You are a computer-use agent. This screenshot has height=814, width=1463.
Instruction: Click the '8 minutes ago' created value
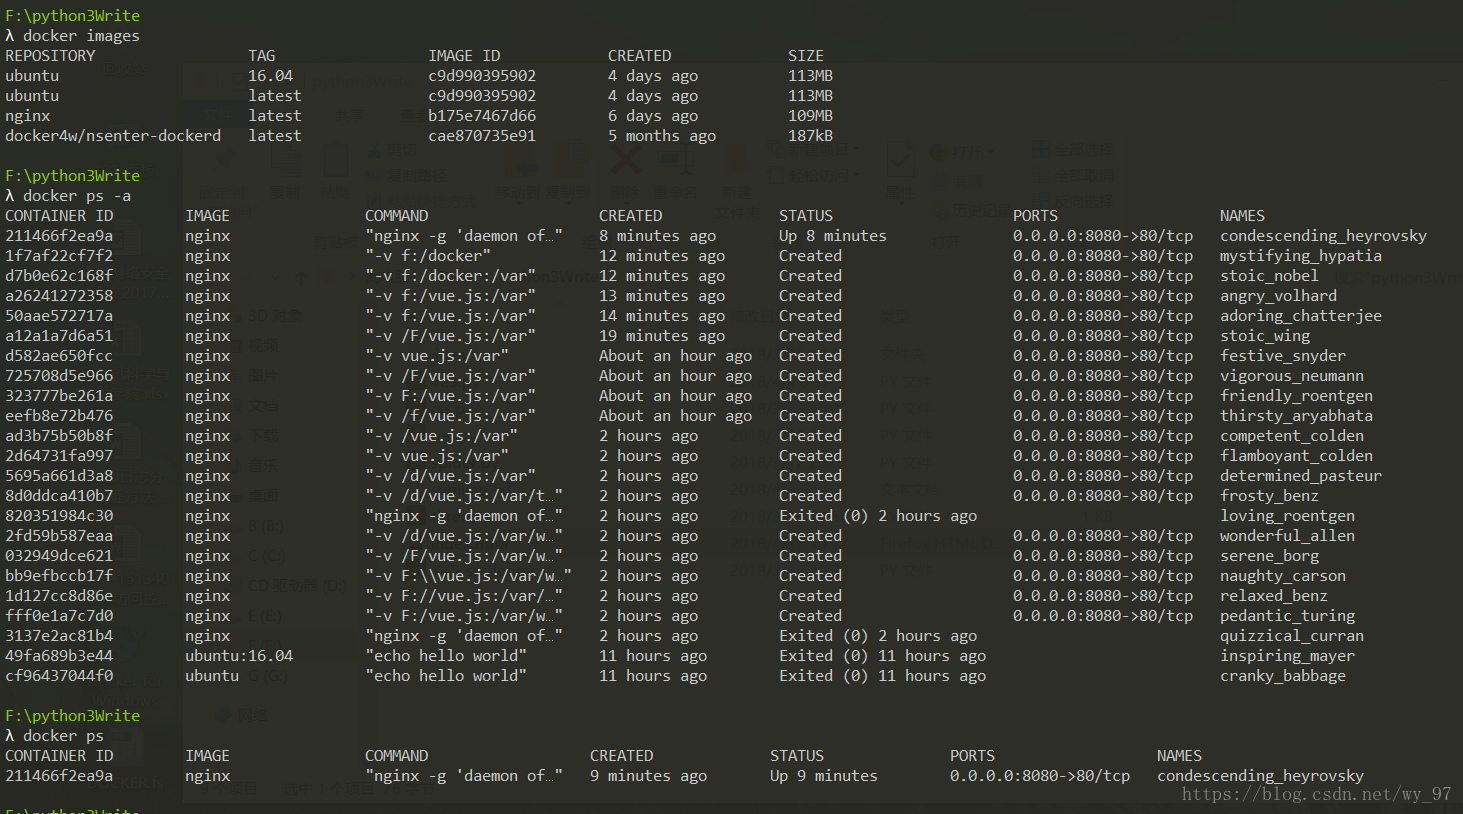(657, 236)
